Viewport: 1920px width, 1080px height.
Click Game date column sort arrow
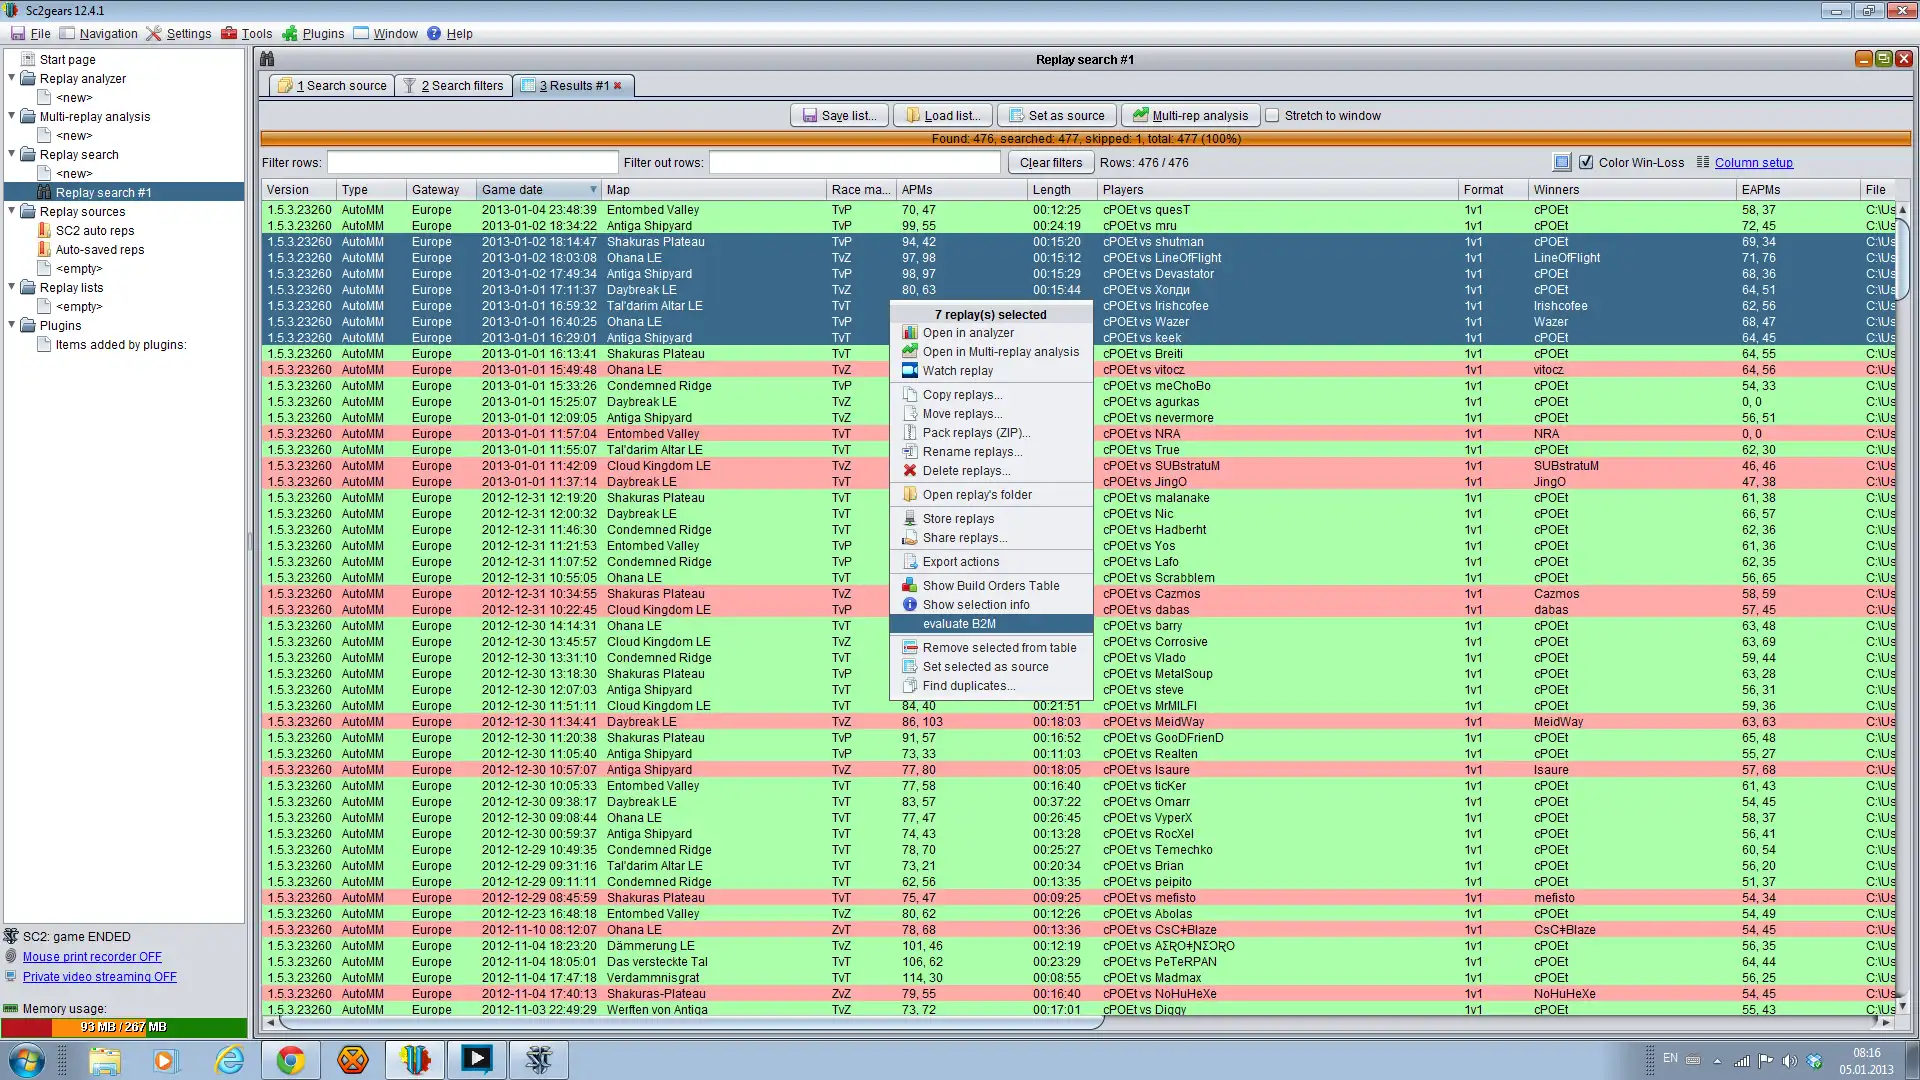(x=593, y=190)
